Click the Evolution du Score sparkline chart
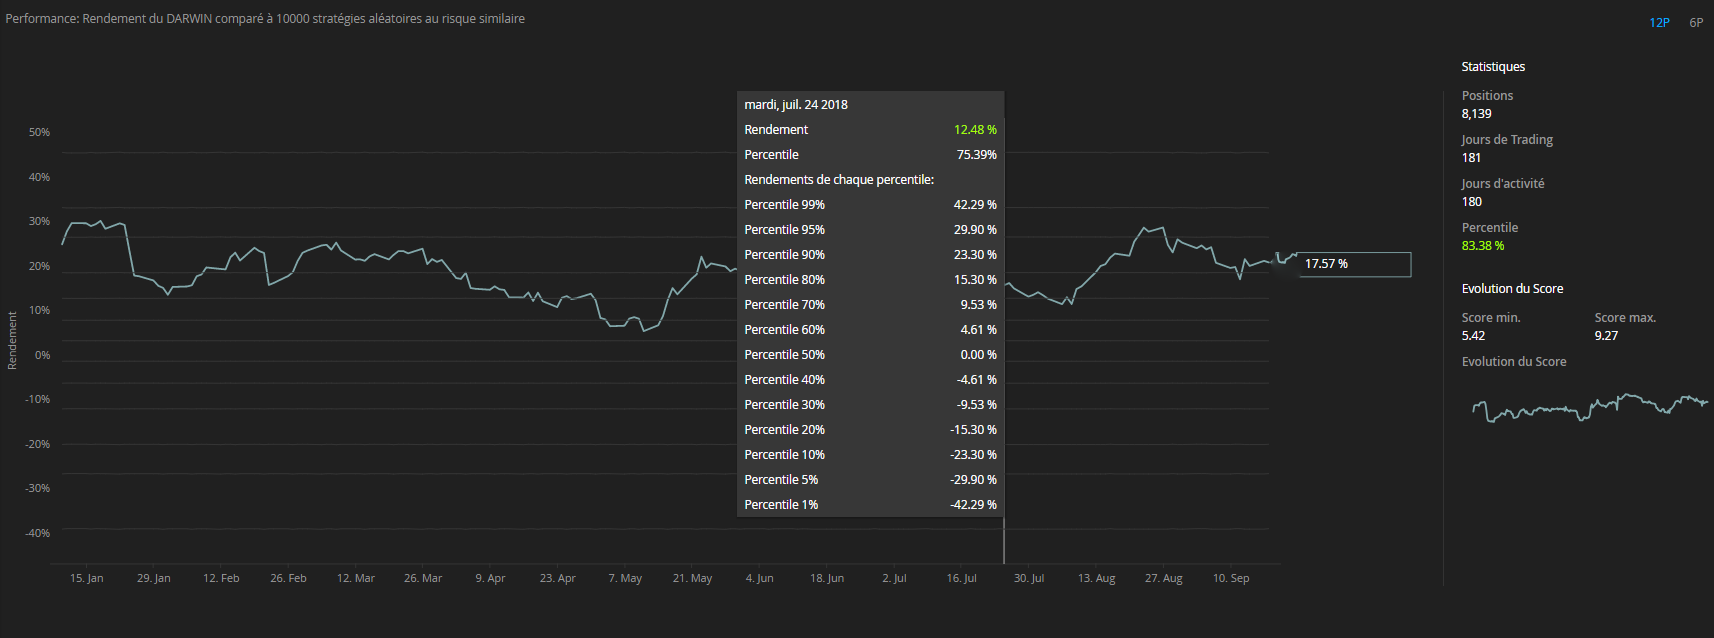Image resolution: width=1714 pixels, height=638 pixels. coord(1590,407)
